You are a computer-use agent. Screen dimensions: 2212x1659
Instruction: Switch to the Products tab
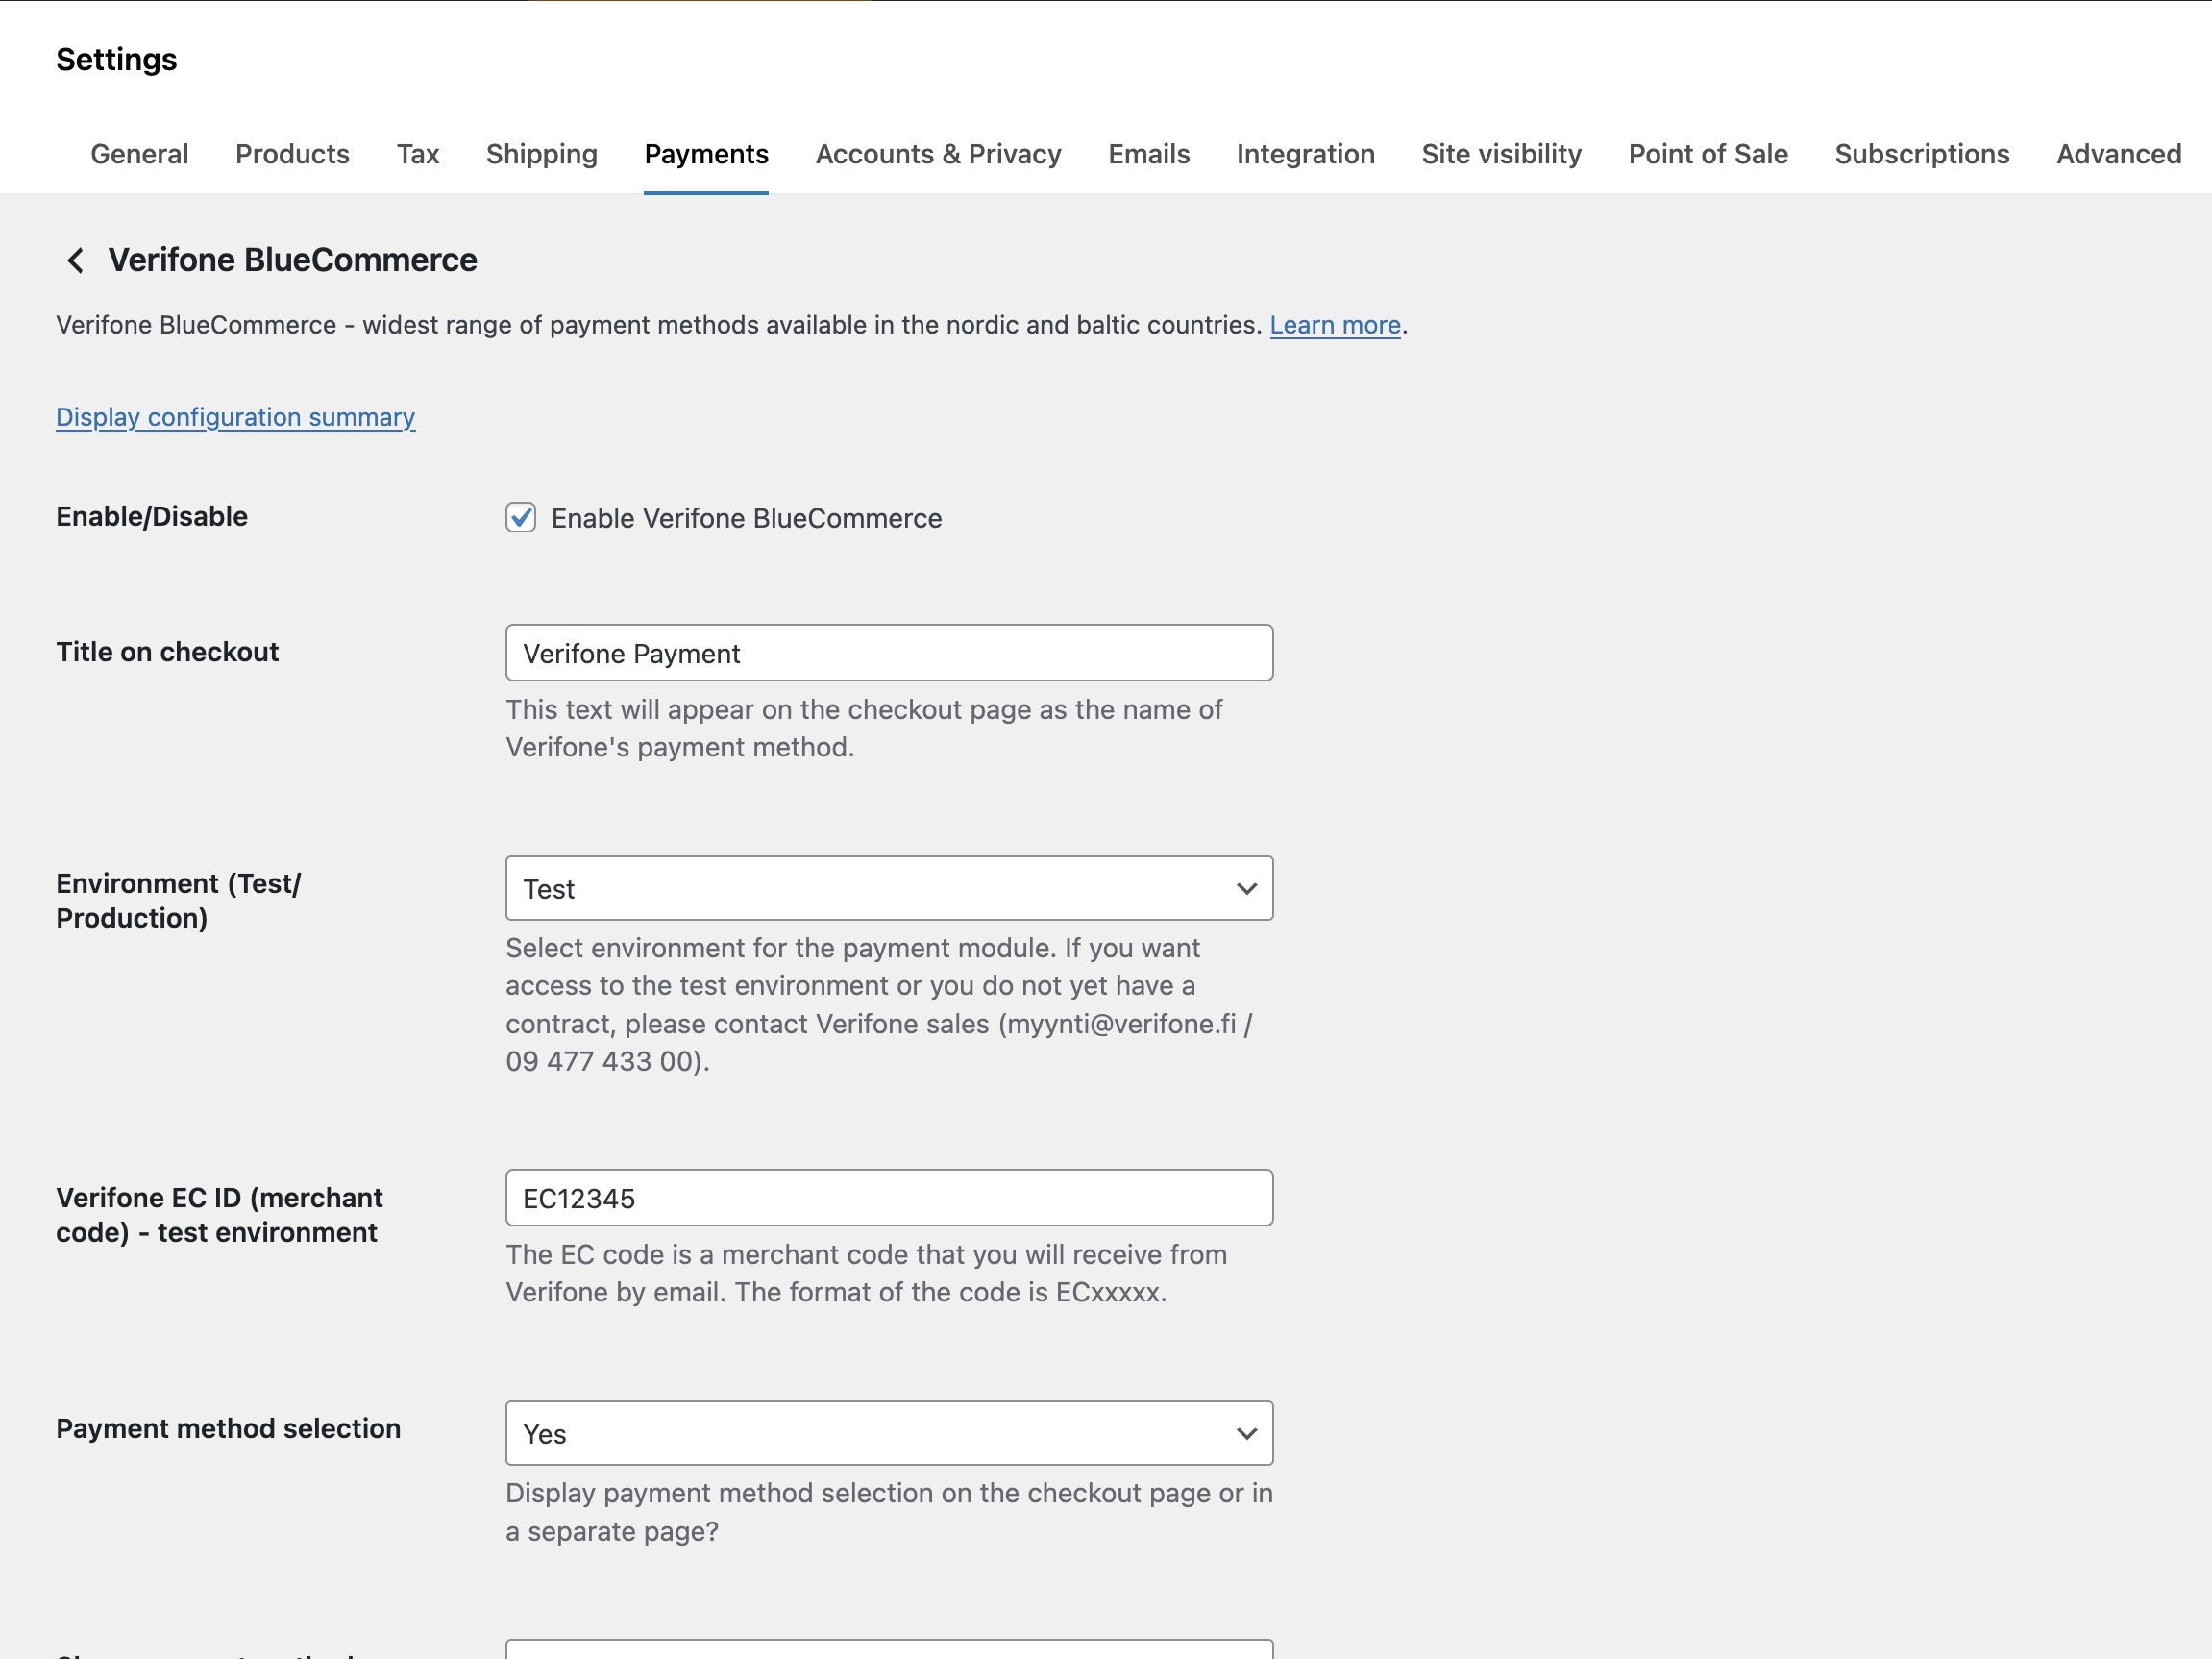point(292,154)
